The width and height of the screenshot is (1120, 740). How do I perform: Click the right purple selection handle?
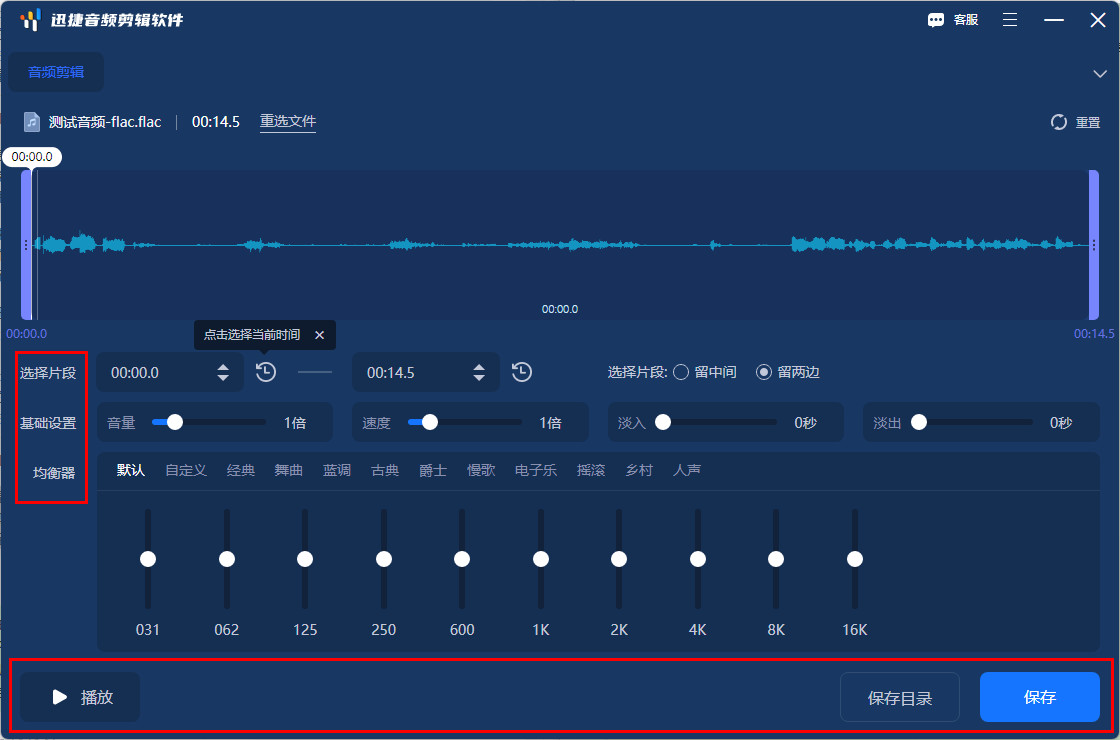pos(1094,245)
